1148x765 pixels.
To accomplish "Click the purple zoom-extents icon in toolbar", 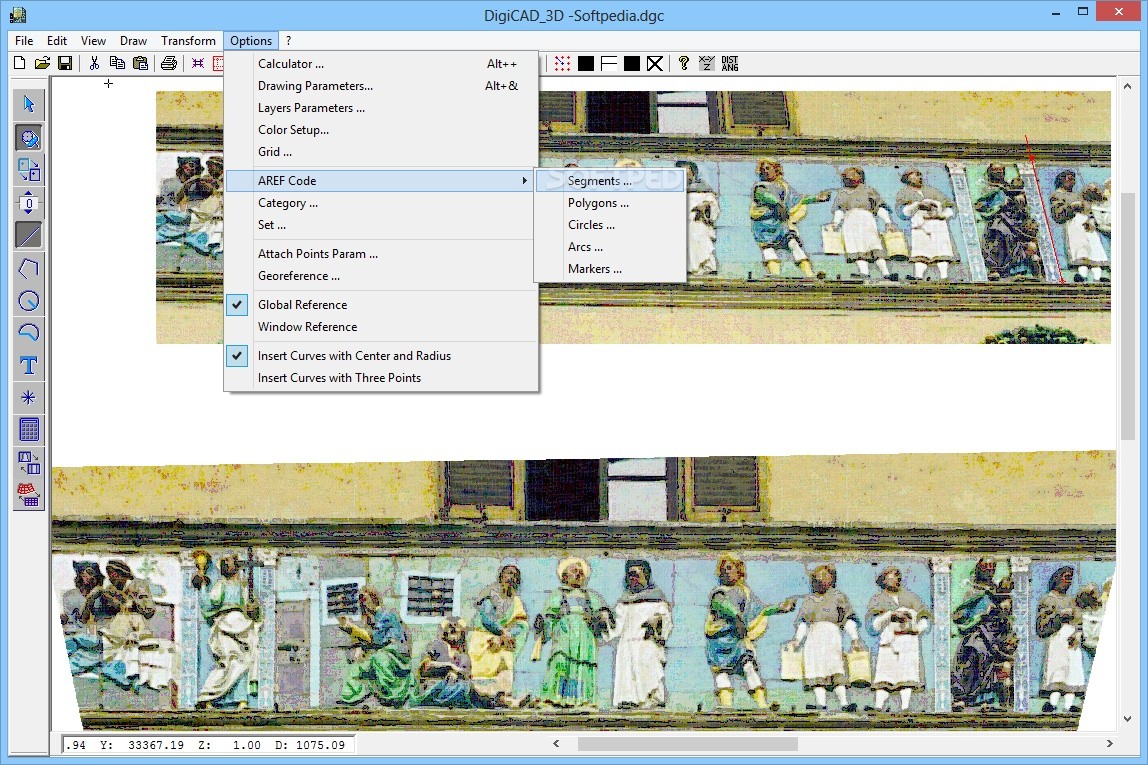I will [198, 64].
